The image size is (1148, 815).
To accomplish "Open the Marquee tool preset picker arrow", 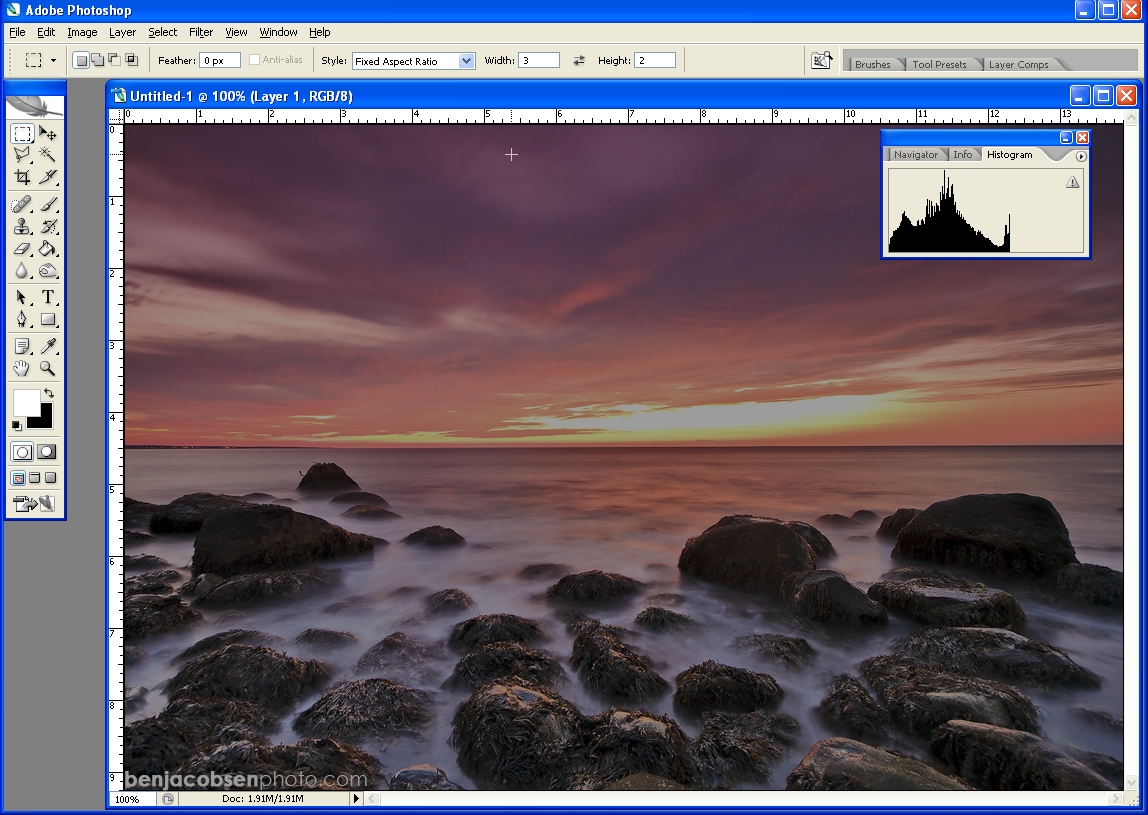I will (x=53, y=61).
